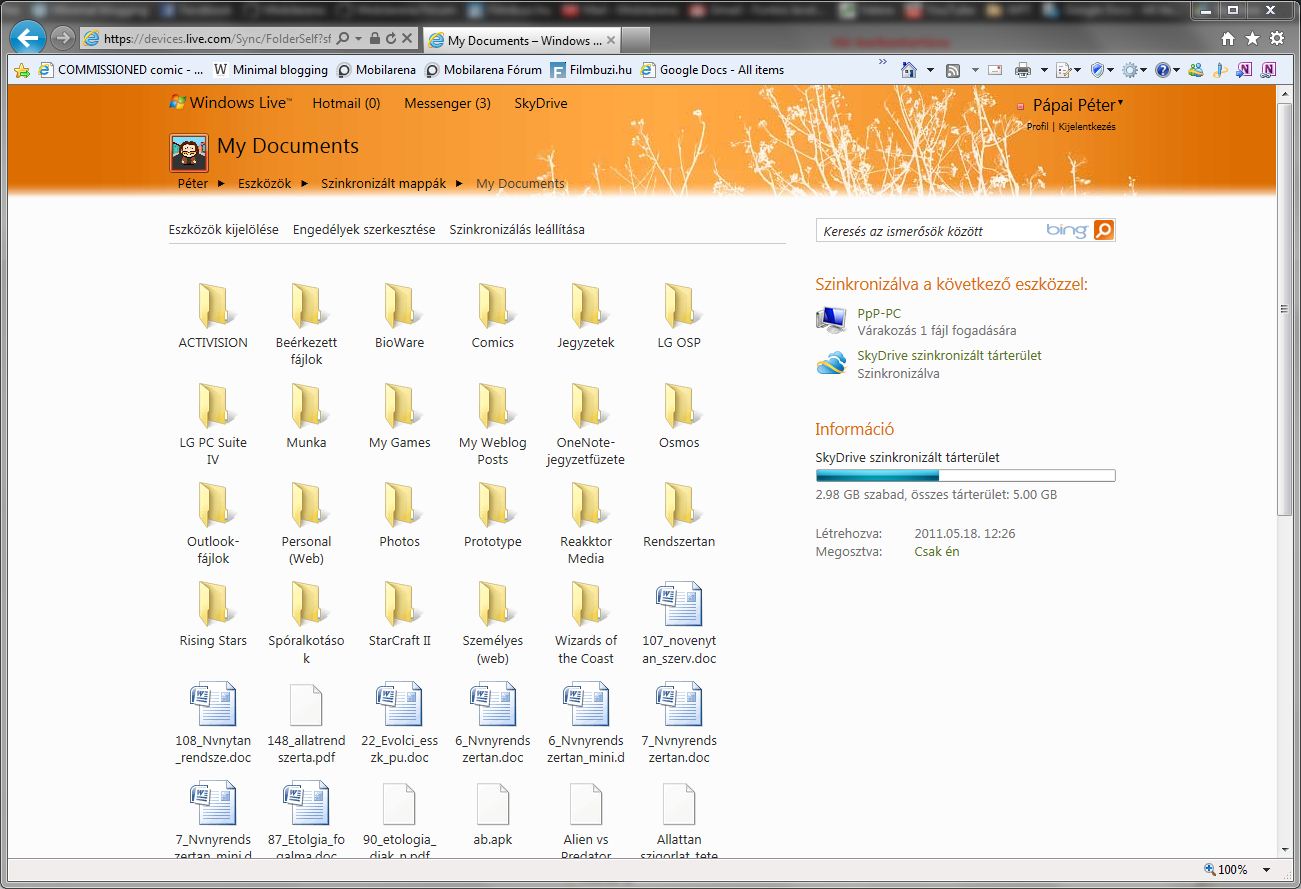Close the My Documents browser tab

click(611, 40)
